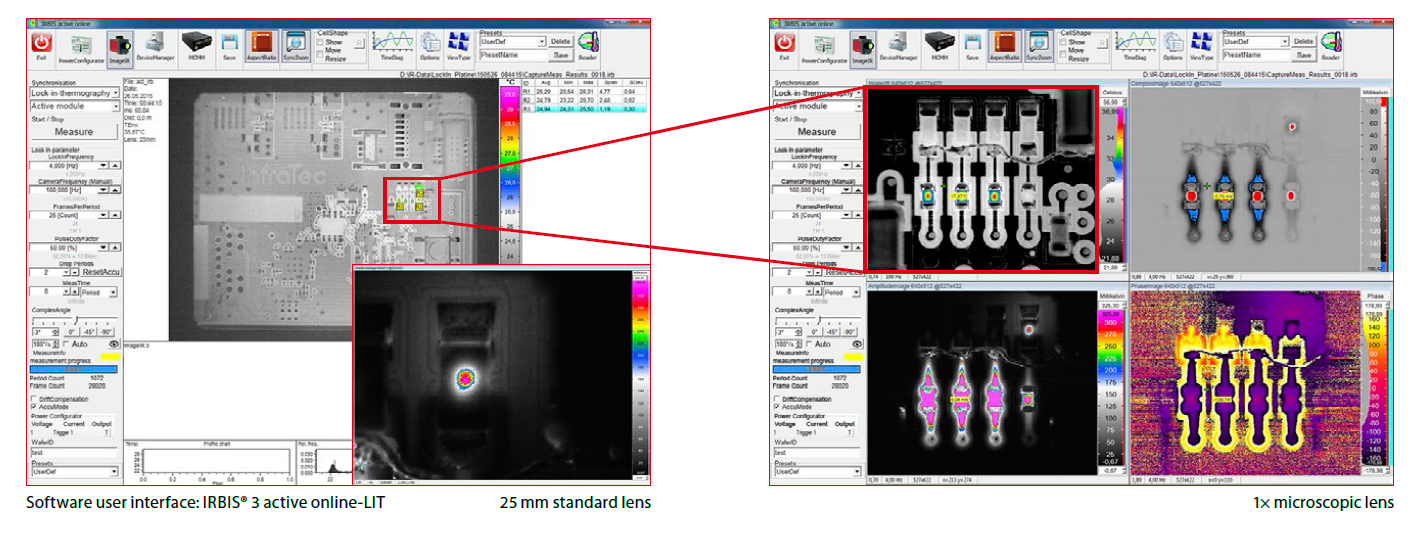Launch Reader thermometer icon in left window
Image resolution: width=1421 pixels, height=535 pixels.
(x=588, y=46)
